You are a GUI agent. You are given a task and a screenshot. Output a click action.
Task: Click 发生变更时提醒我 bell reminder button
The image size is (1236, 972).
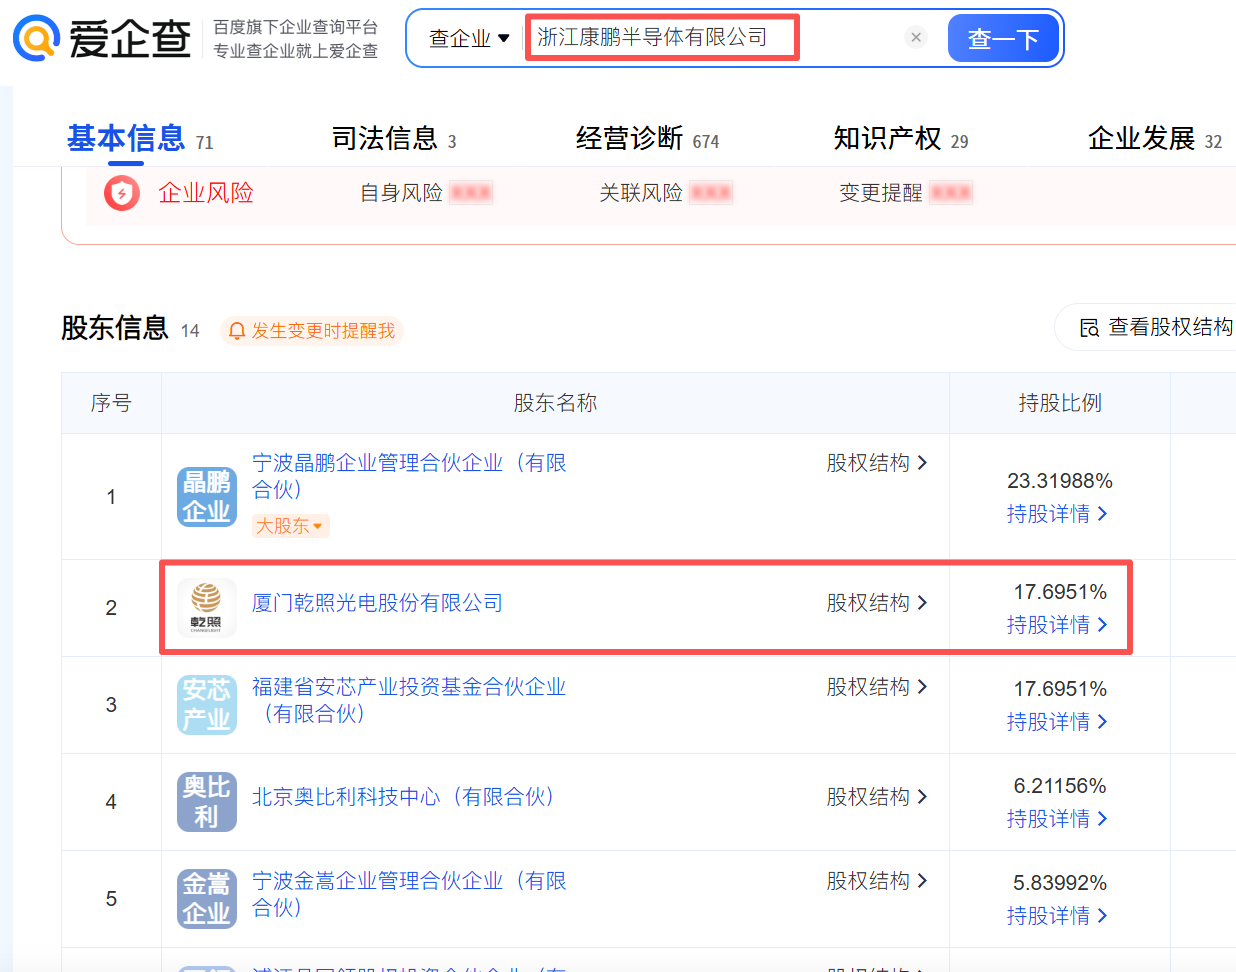coord(312,330)
